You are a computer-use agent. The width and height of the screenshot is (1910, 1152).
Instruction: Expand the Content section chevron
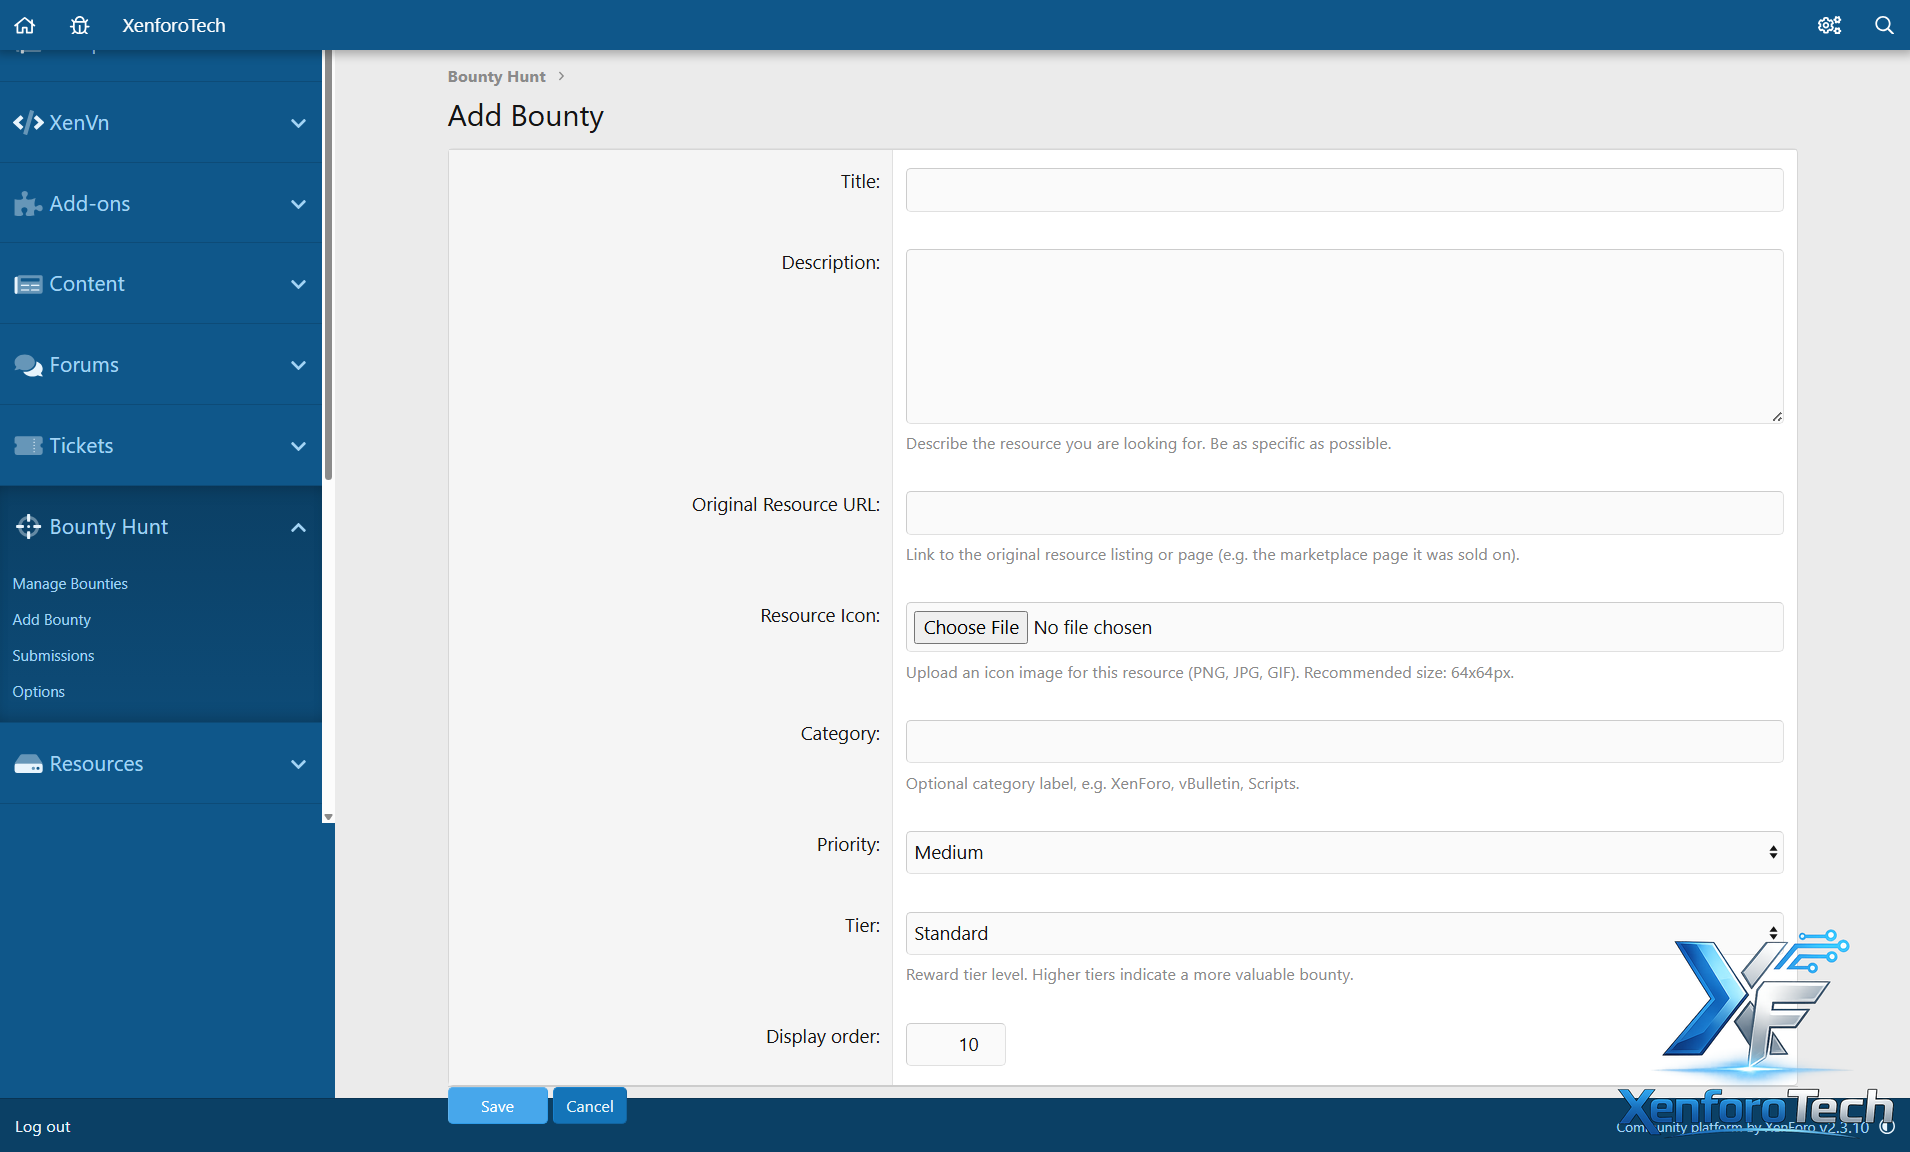point(298,284)
